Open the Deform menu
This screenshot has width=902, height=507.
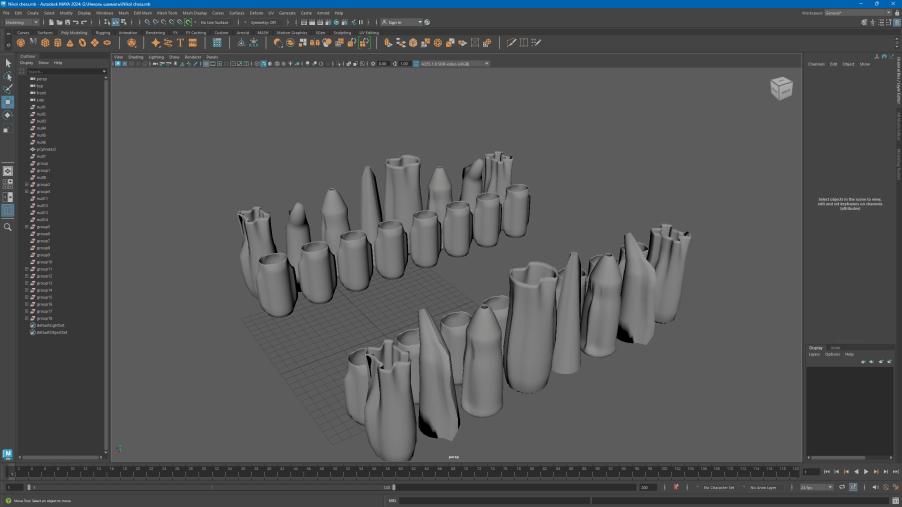(256, 13)
